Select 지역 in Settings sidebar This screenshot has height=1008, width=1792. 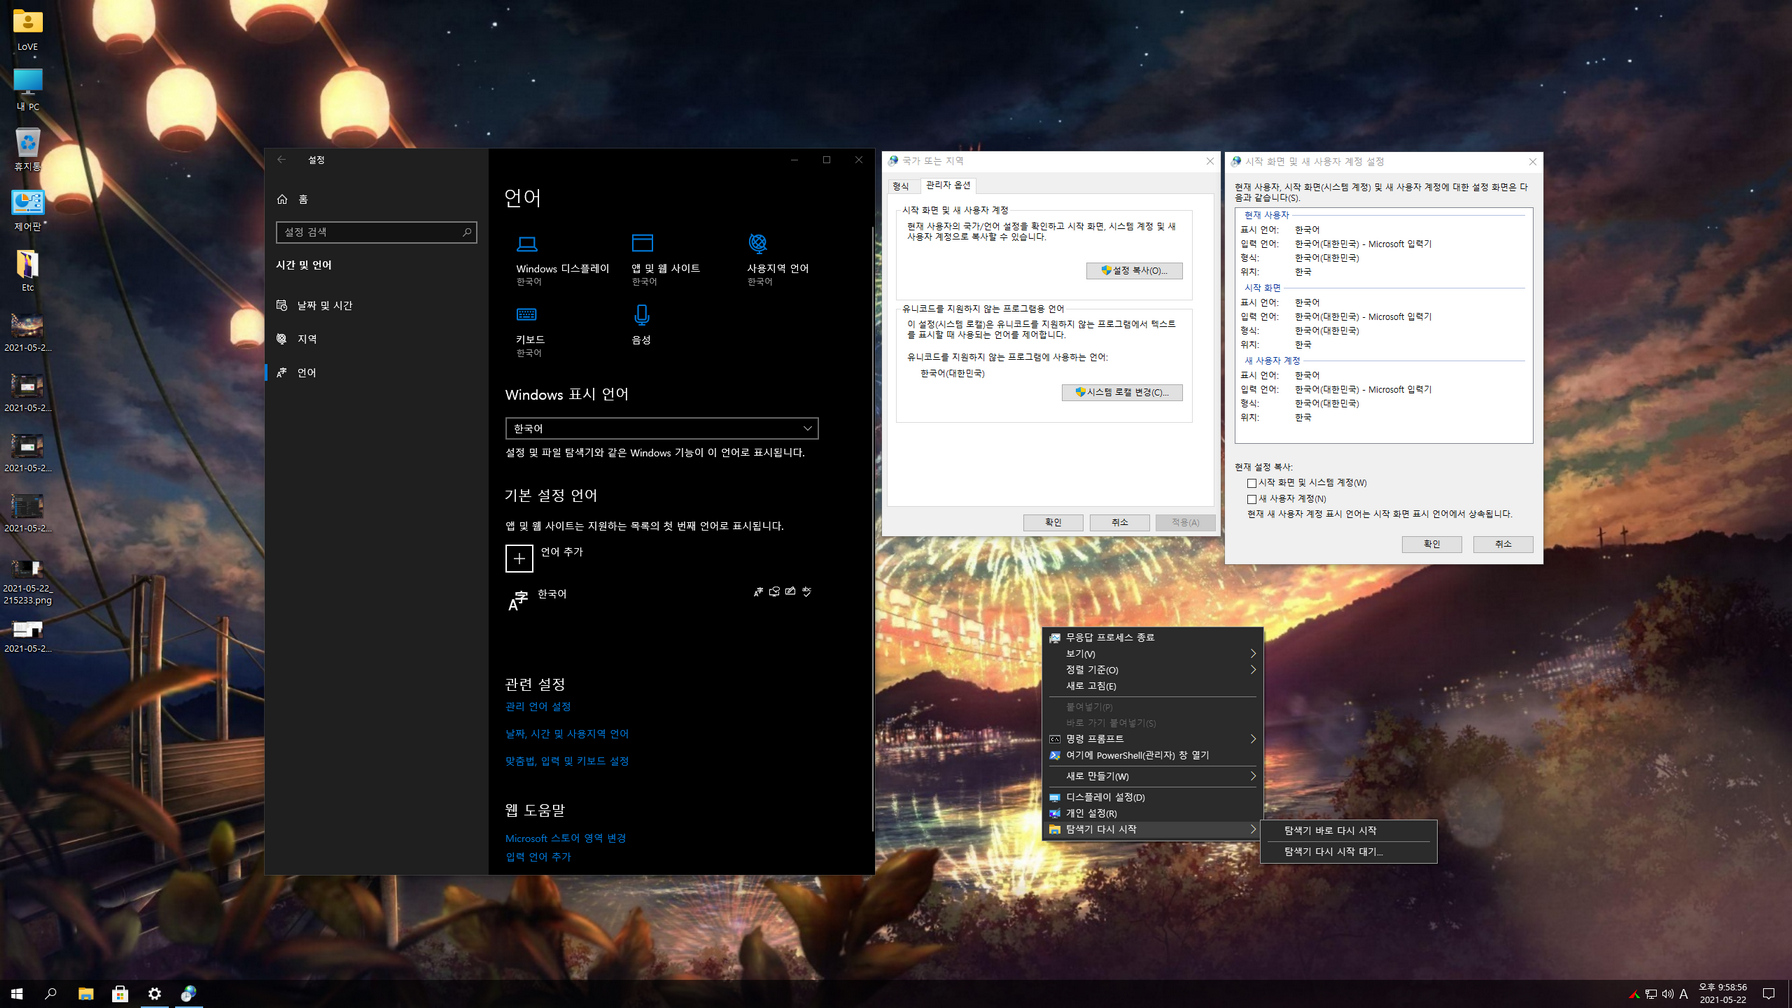pyautogui.click(x=376, y=339)
